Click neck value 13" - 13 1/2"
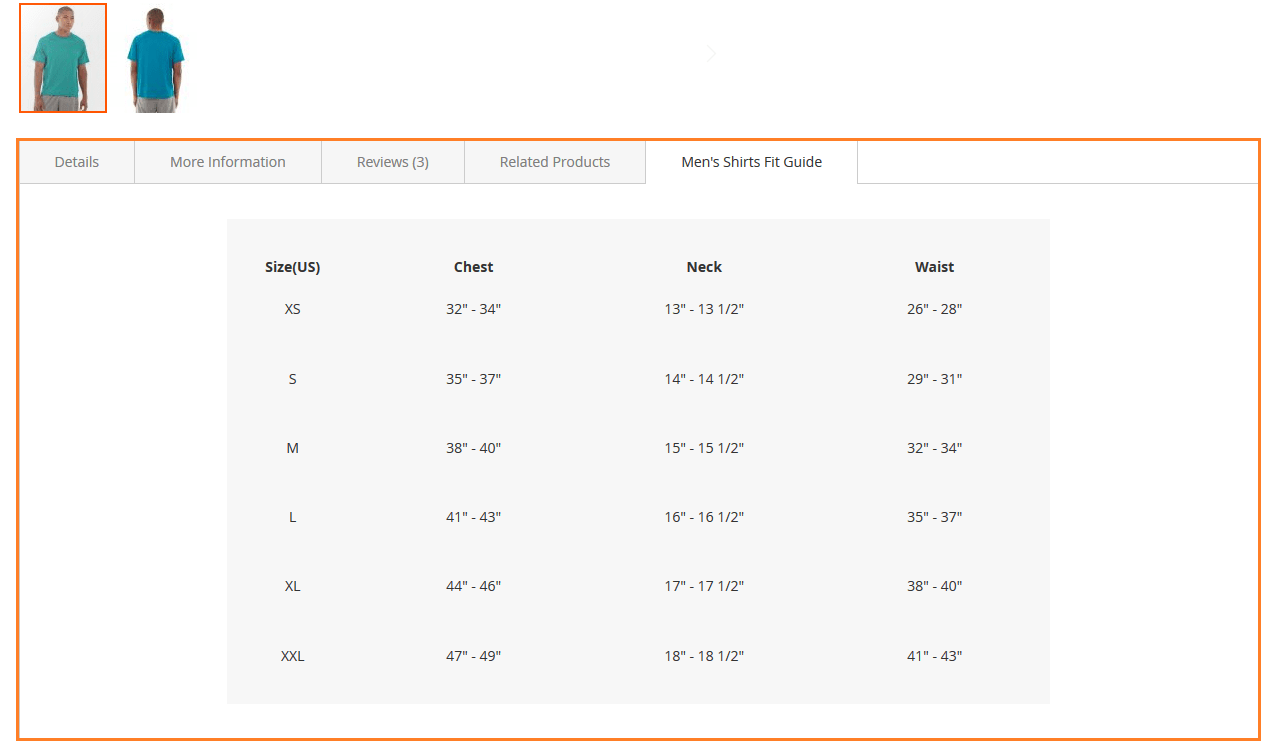This screenshot has width=1279, height=750. pos(704,309)
